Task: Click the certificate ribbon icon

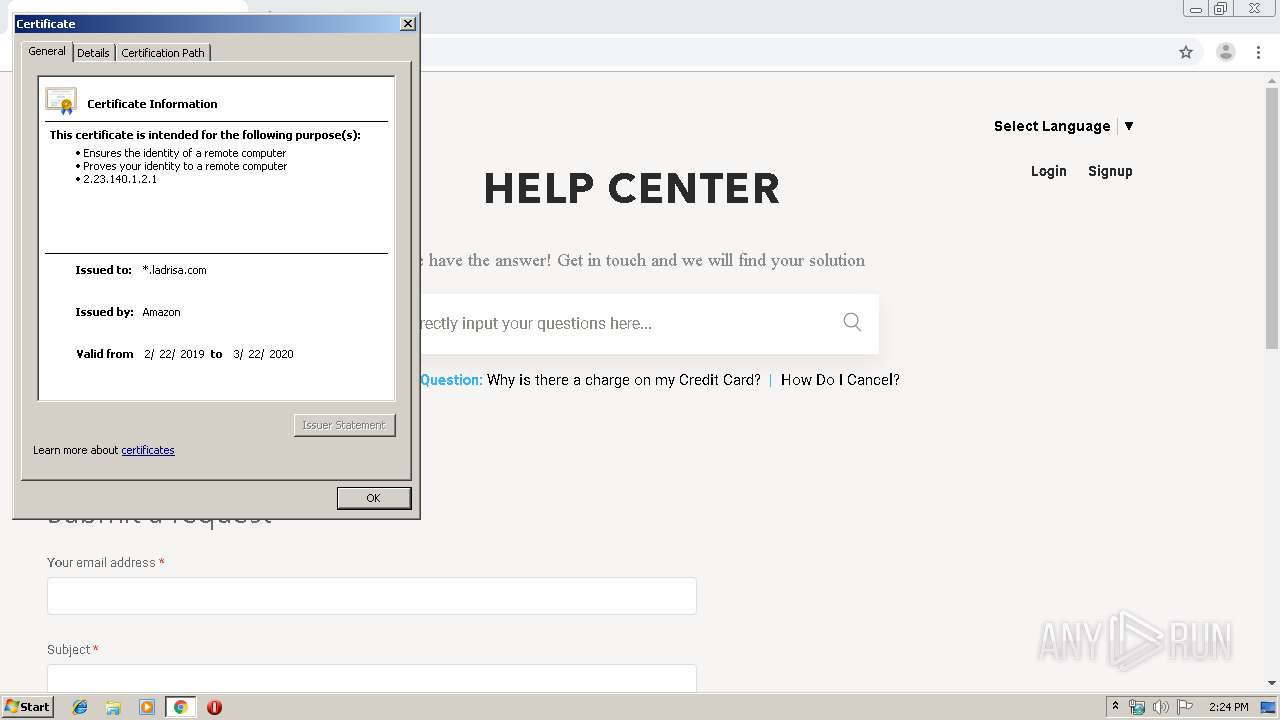Action: coord(61,101)
